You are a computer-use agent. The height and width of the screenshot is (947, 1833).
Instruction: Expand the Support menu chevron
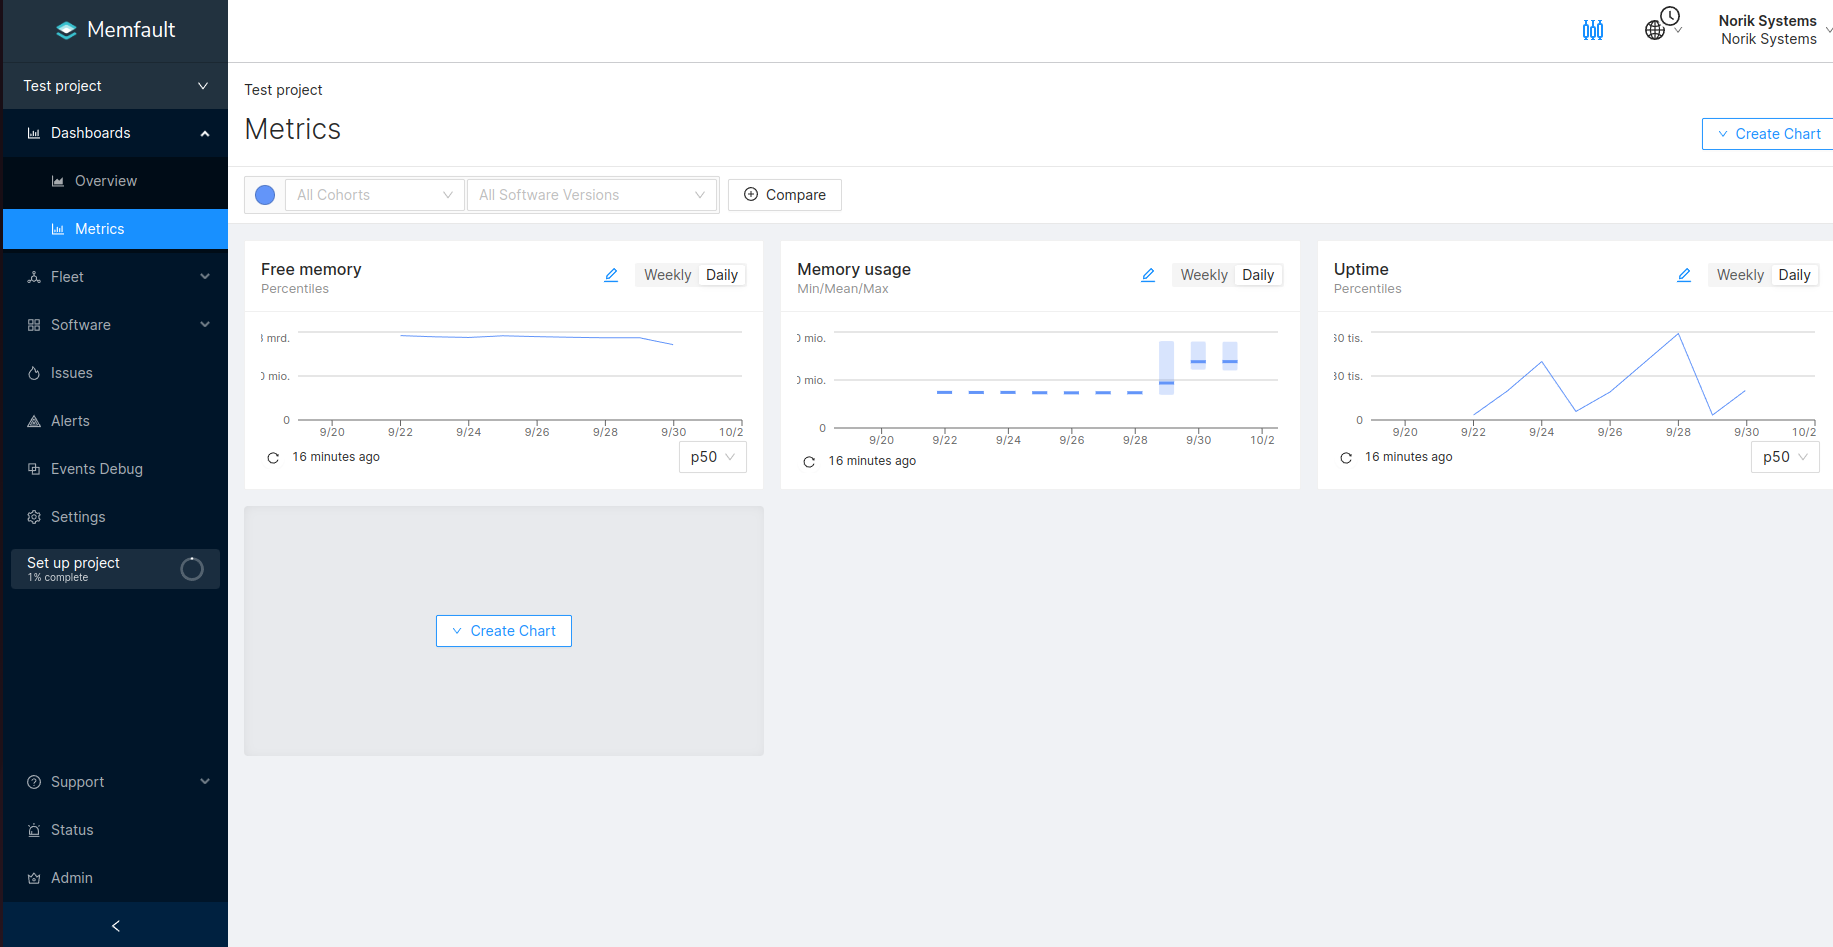pyautogui.click(x=205, y=782)
